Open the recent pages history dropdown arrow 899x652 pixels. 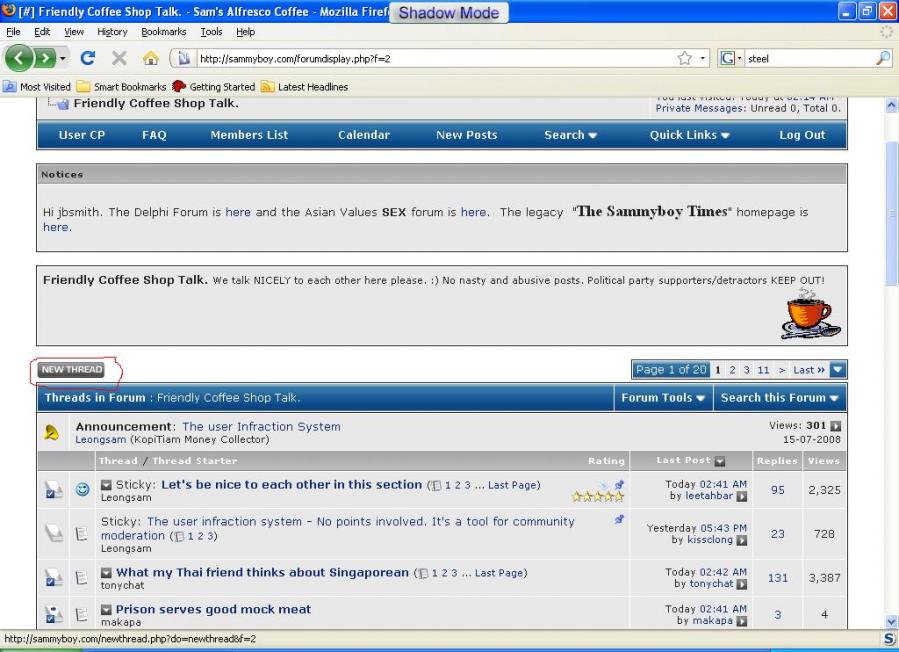[x=62, y=58]
